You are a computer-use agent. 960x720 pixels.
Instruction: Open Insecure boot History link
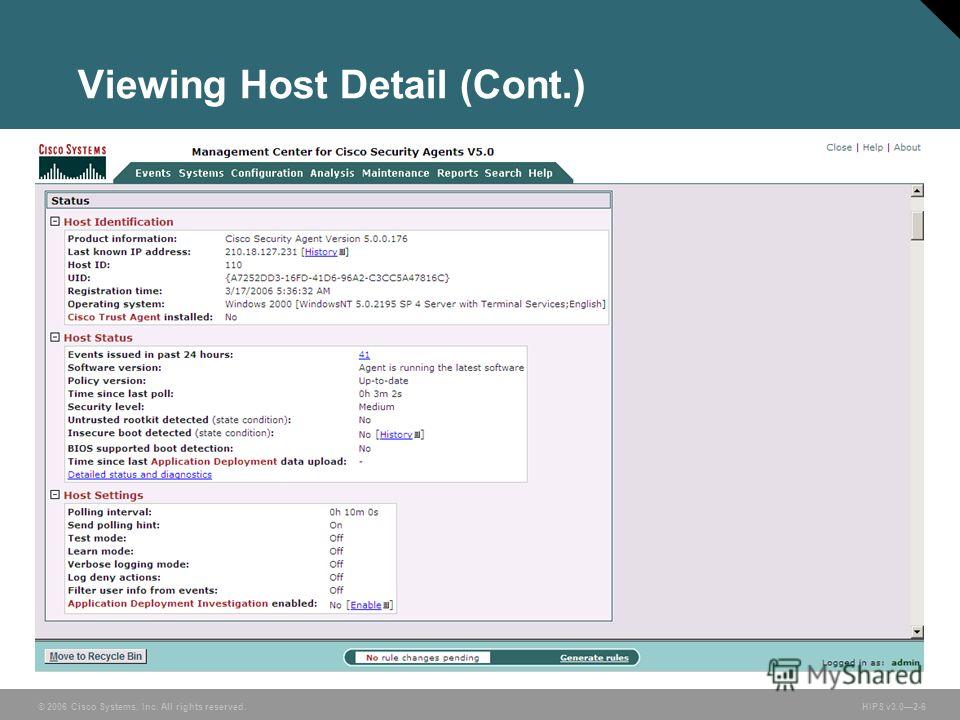point(396,435)
